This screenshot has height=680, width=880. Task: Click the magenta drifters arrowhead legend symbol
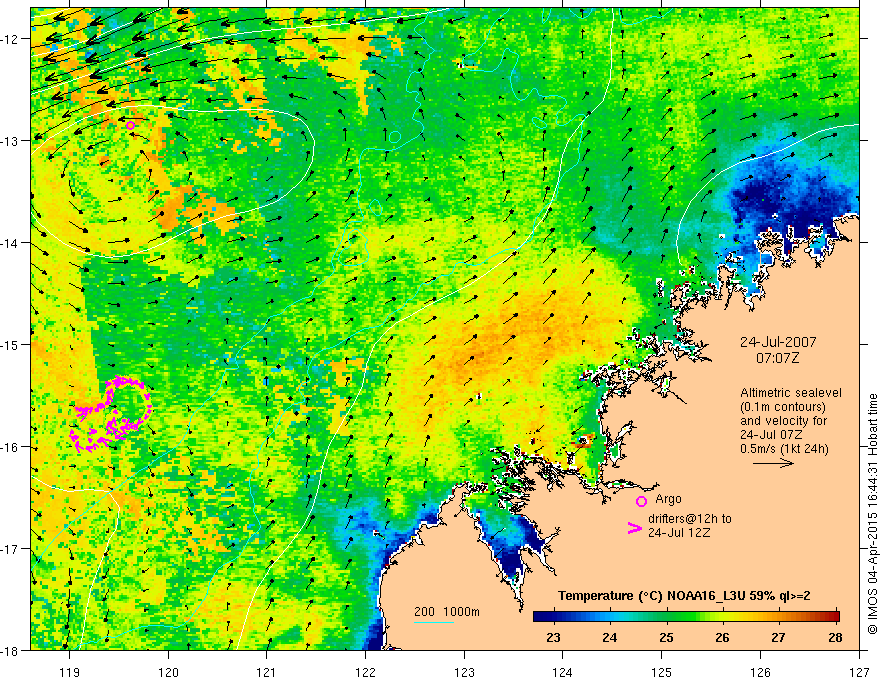(x=635, y=528)
